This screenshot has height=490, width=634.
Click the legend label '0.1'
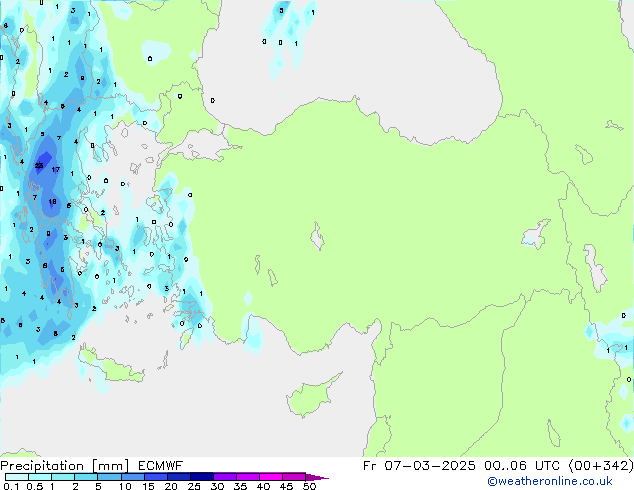pos(11,486)
